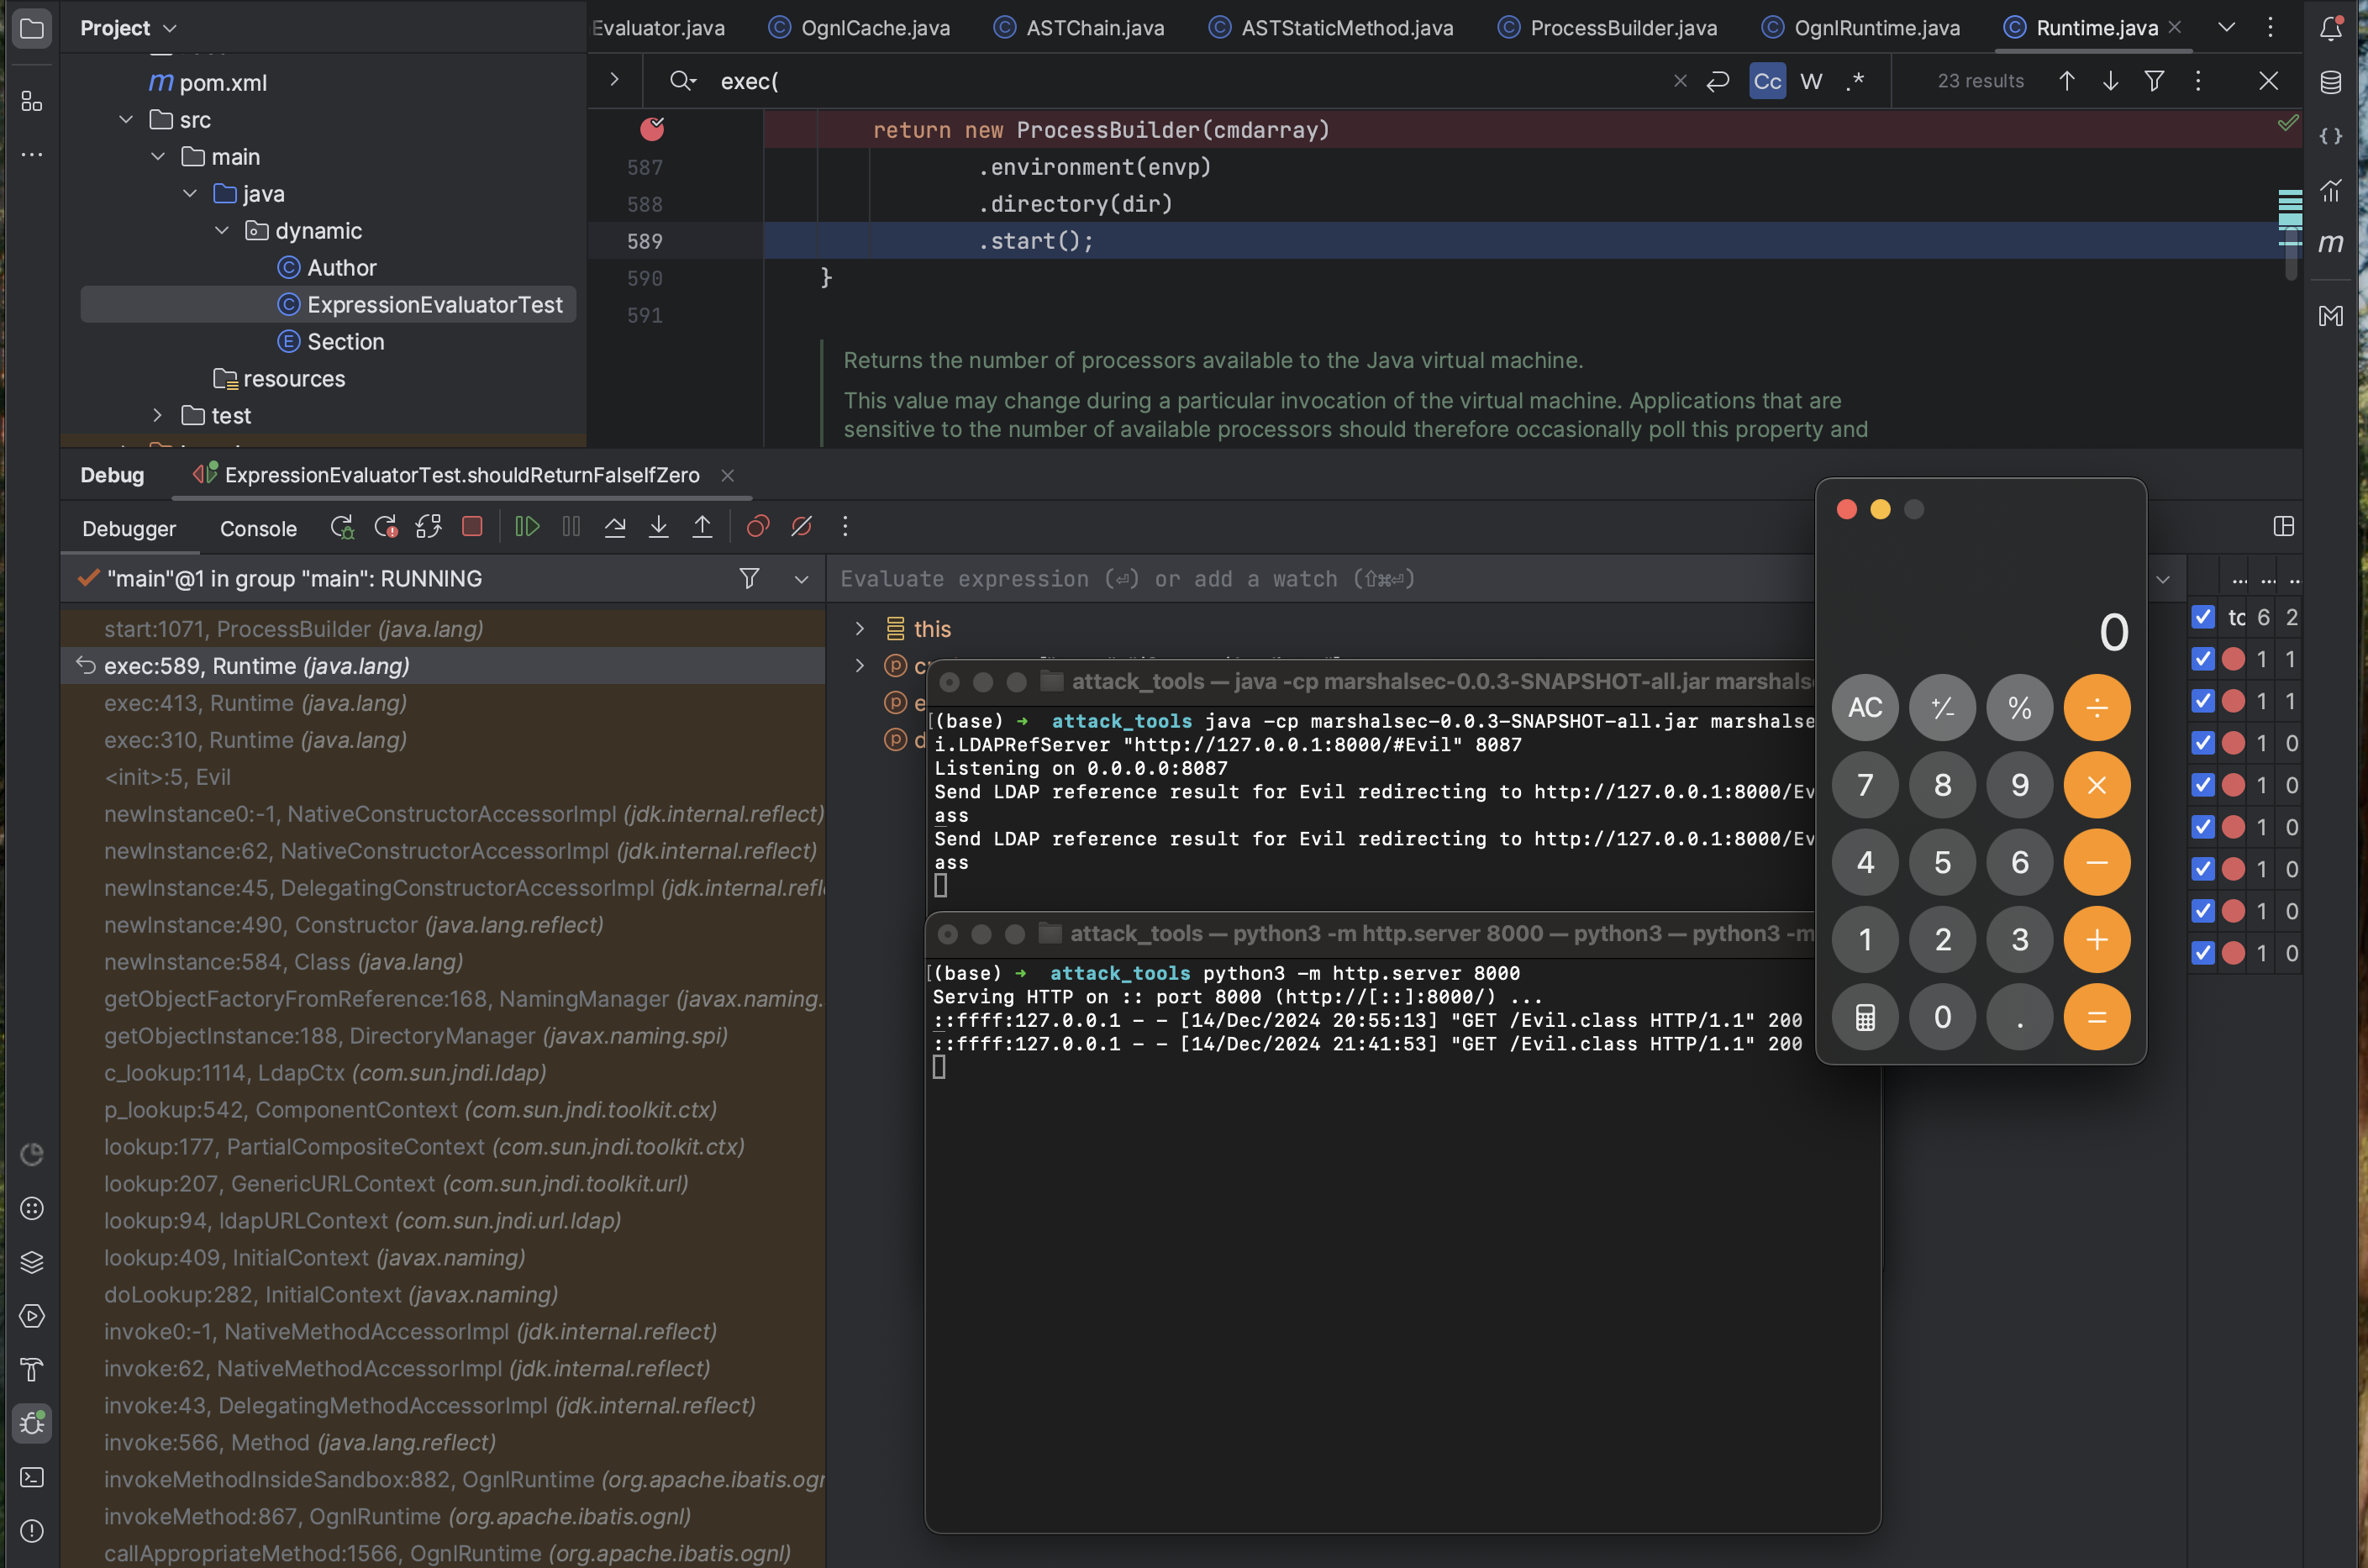Open Build hammer tool window
Viewport: 2368px width, 1568px height.
pyautogui.click(x=32, y=1369)
